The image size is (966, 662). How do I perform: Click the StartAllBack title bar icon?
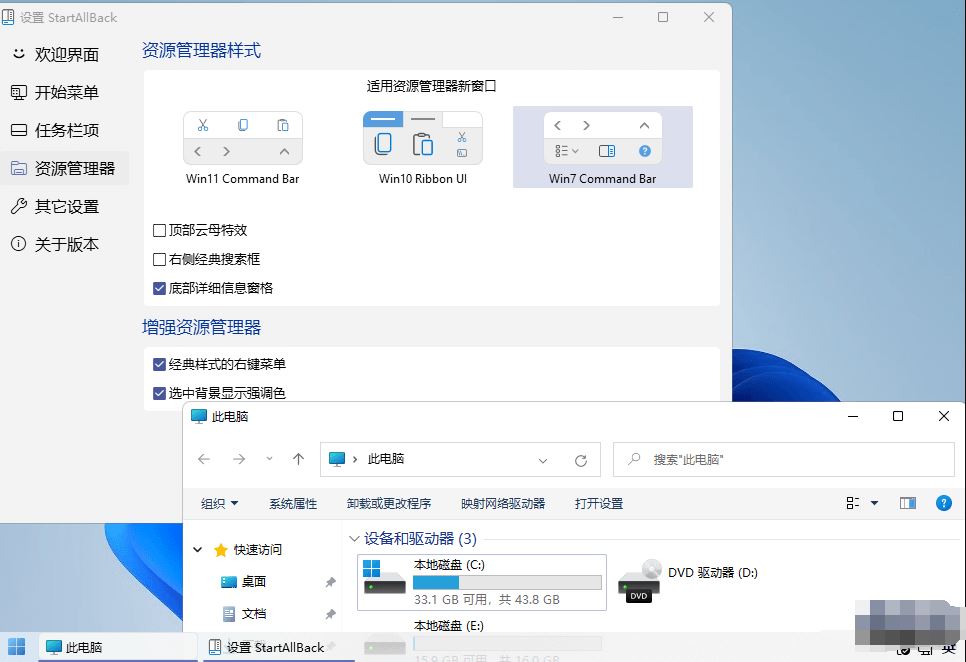[x=7, y=17]
